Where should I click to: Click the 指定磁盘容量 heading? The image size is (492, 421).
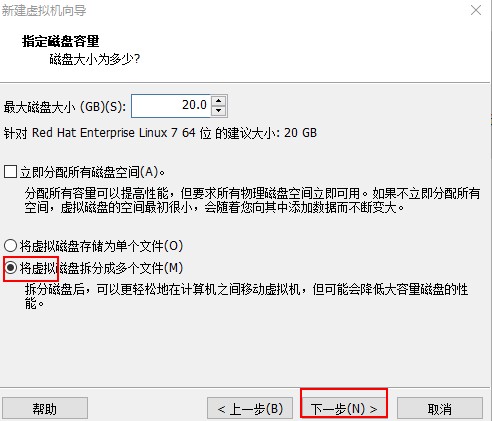click(x=60, y=41)
